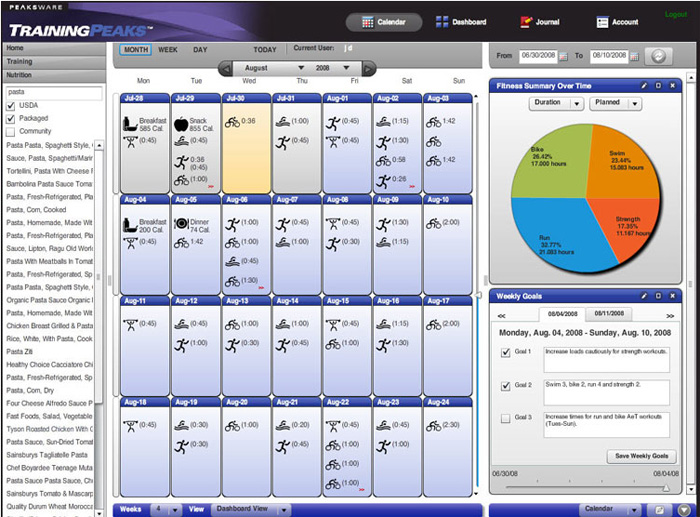Click the refresh date range button

[x=657, y=56]
